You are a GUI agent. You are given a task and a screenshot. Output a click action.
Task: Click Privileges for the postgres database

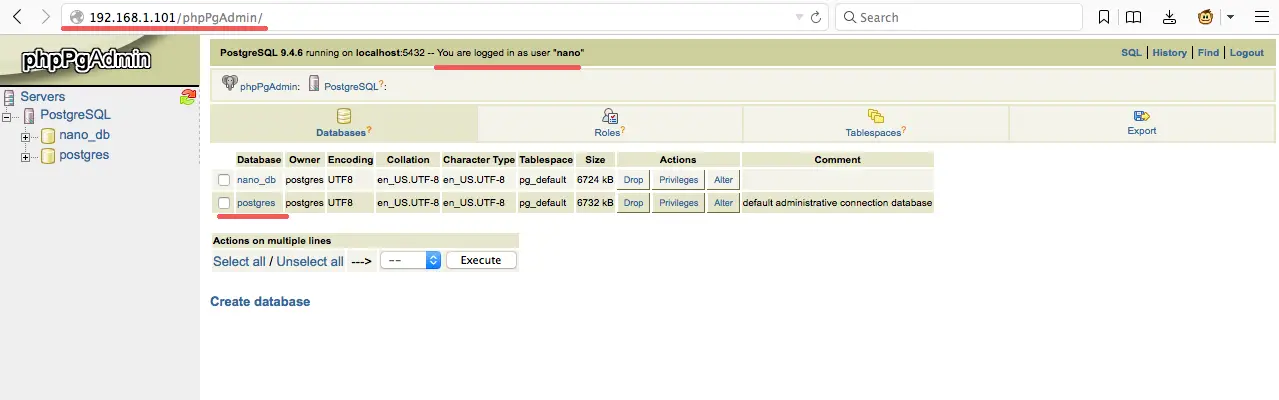pos(679,203)
